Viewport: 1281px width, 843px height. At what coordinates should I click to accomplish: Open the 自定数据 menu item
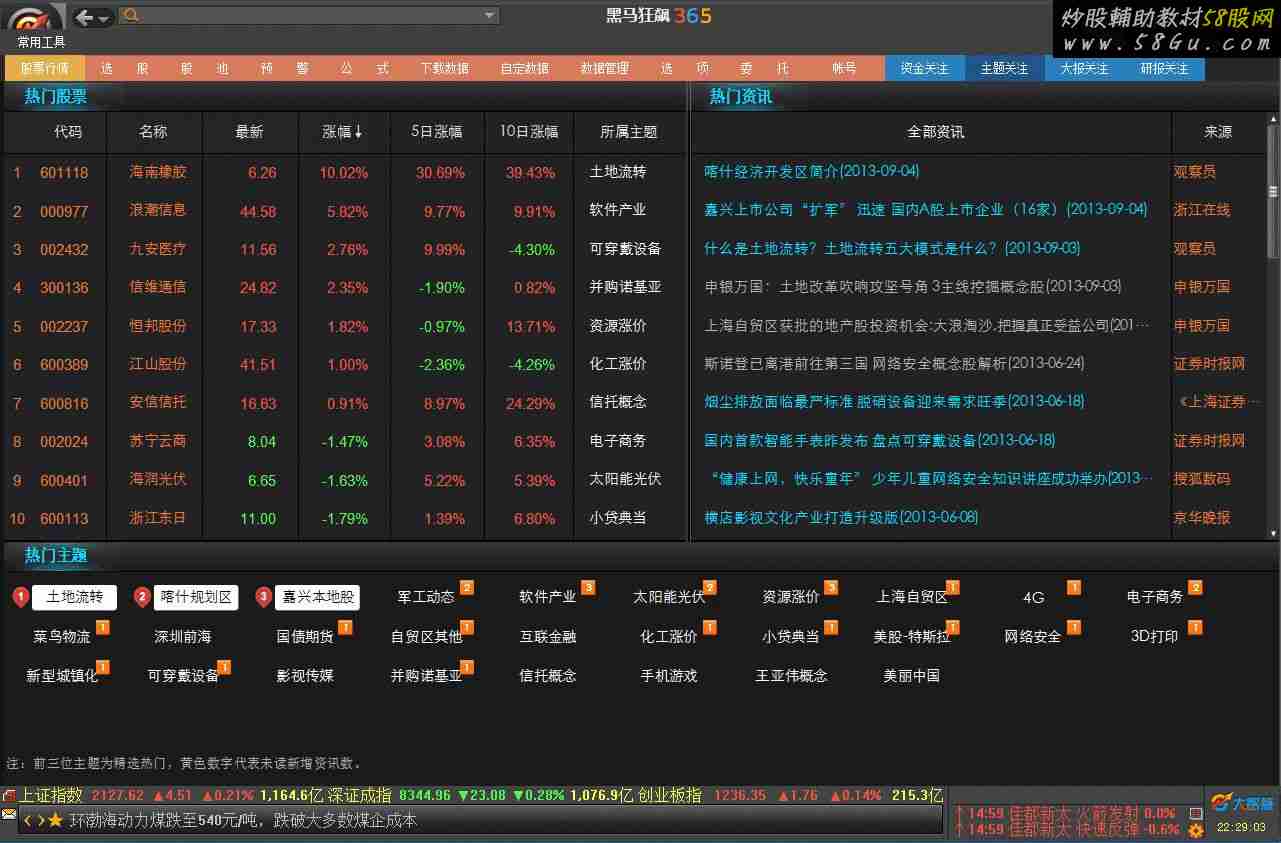[x=524, y=68]
